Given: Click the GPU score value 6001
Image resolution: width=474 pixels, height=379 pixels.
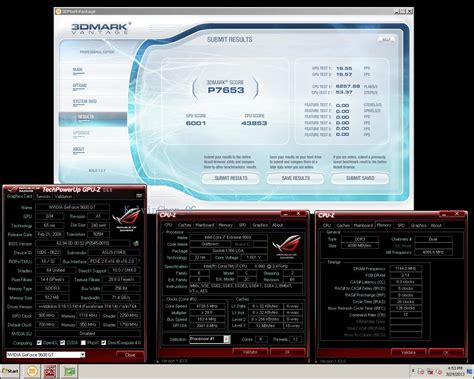Looking at the screenshot, I should tap(196, 123).
